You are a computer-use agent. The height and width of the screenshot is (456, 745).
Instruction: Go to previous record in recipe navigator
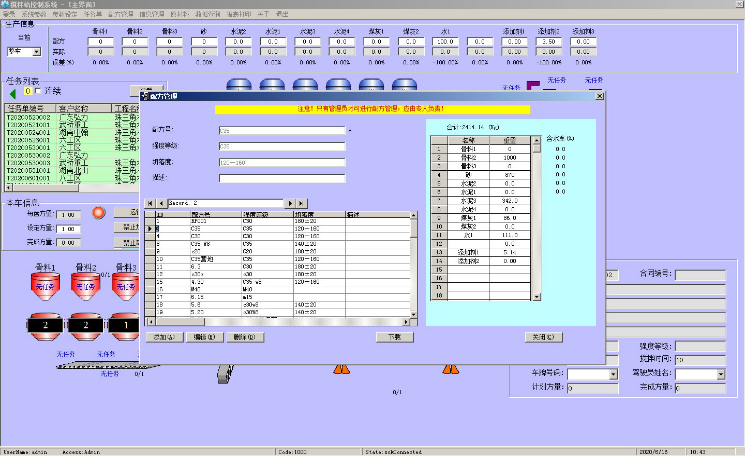tap(162, 203)
